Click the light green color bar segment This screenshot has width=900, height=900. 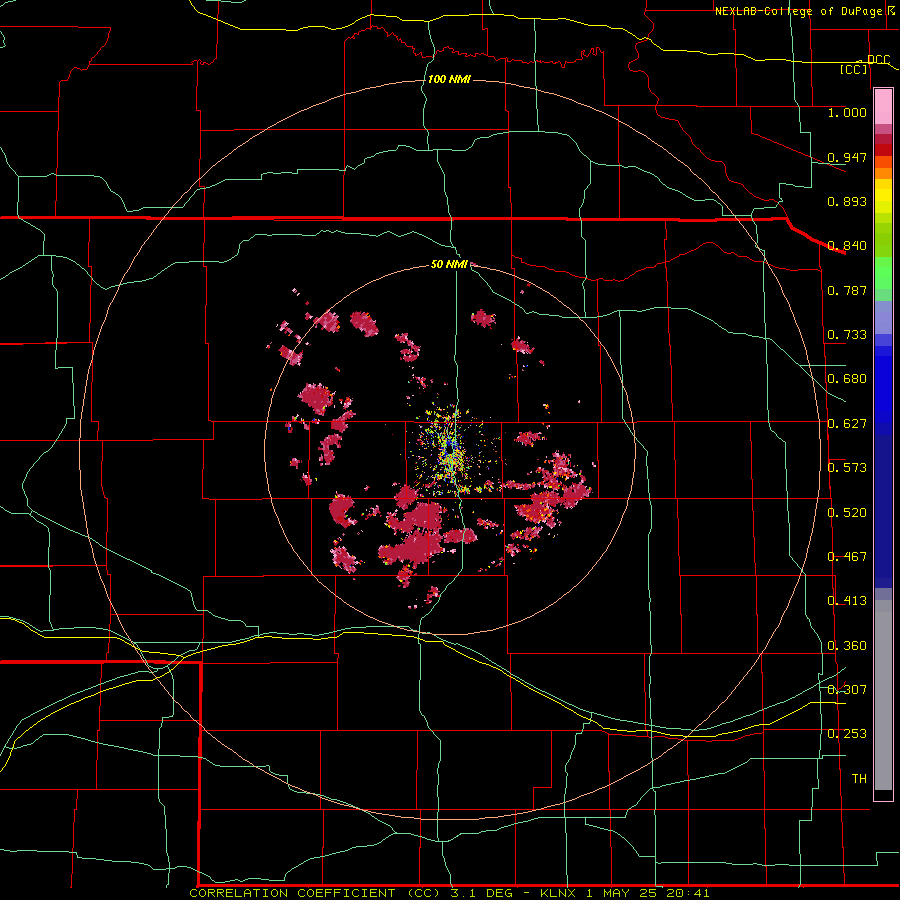pyautogui.click(x=883, y=273)
